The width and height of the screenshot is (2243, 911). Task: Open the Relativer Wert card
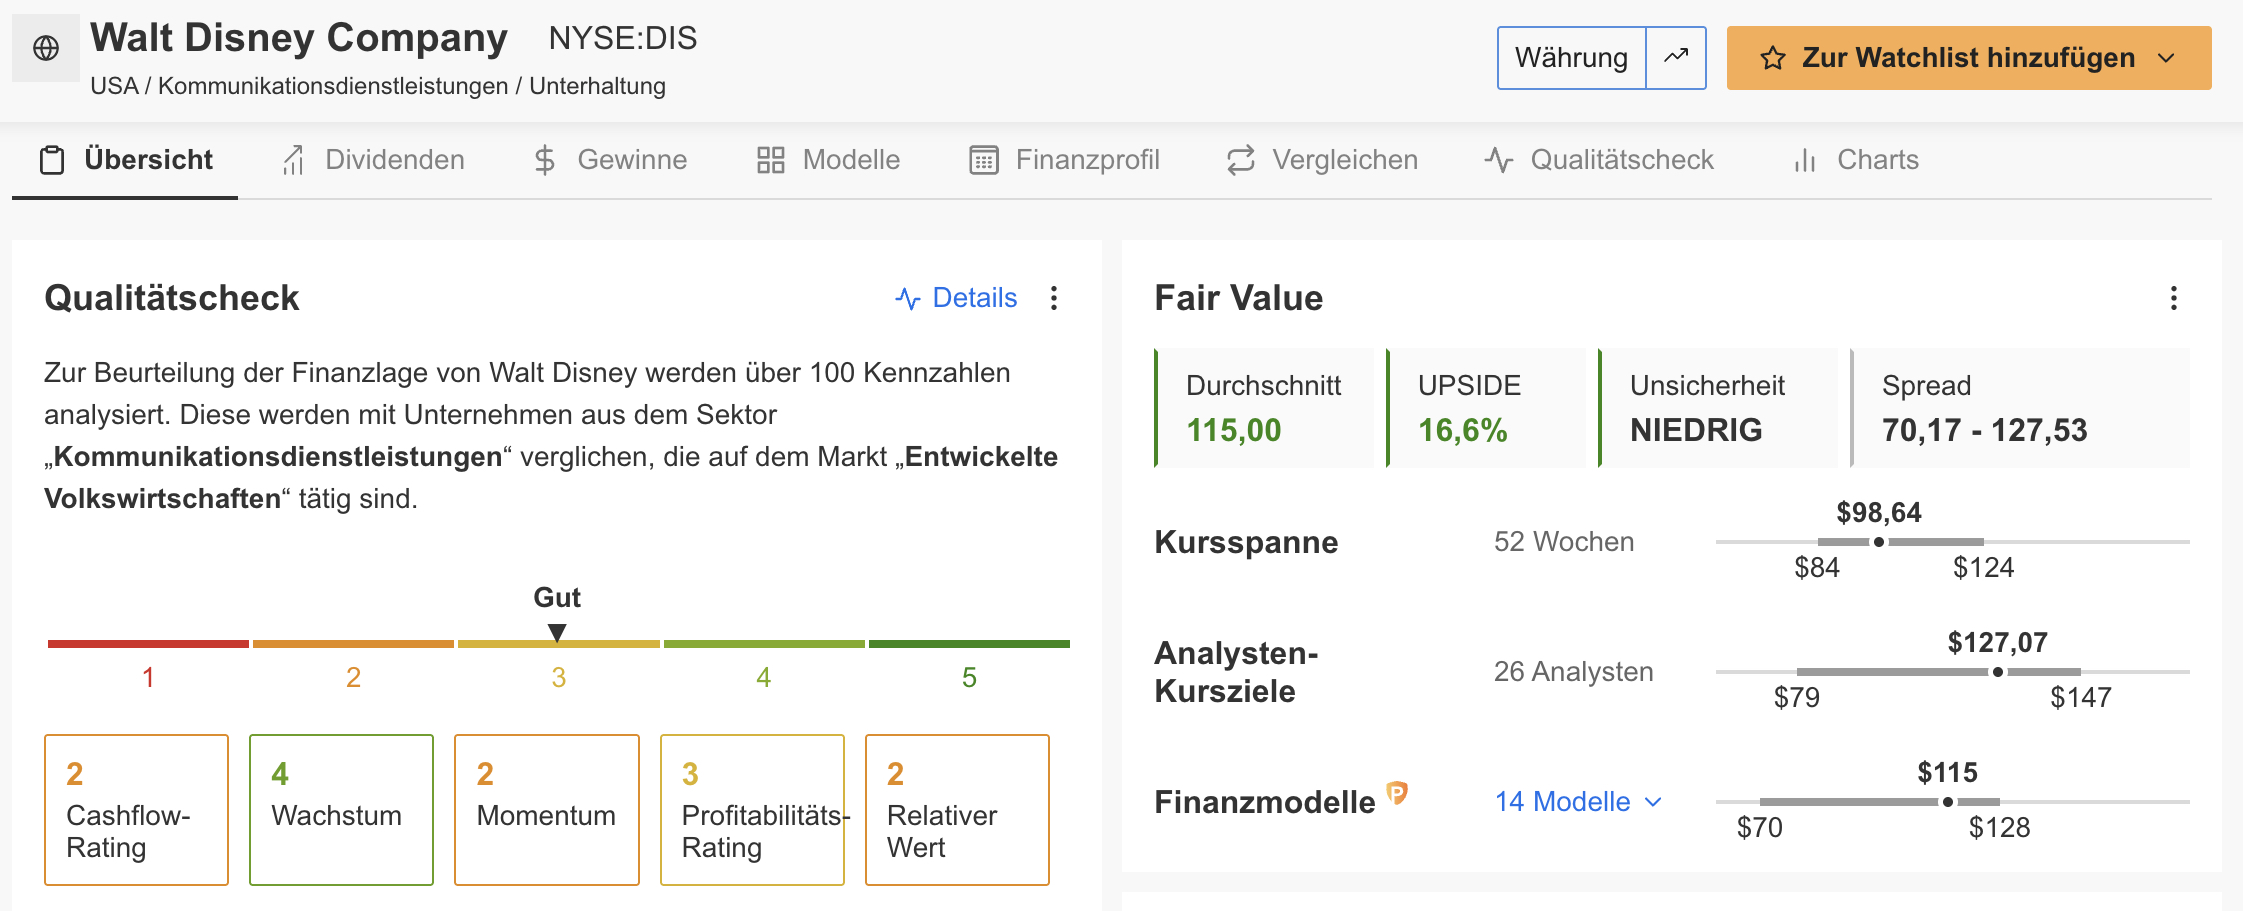click(957, 810)
